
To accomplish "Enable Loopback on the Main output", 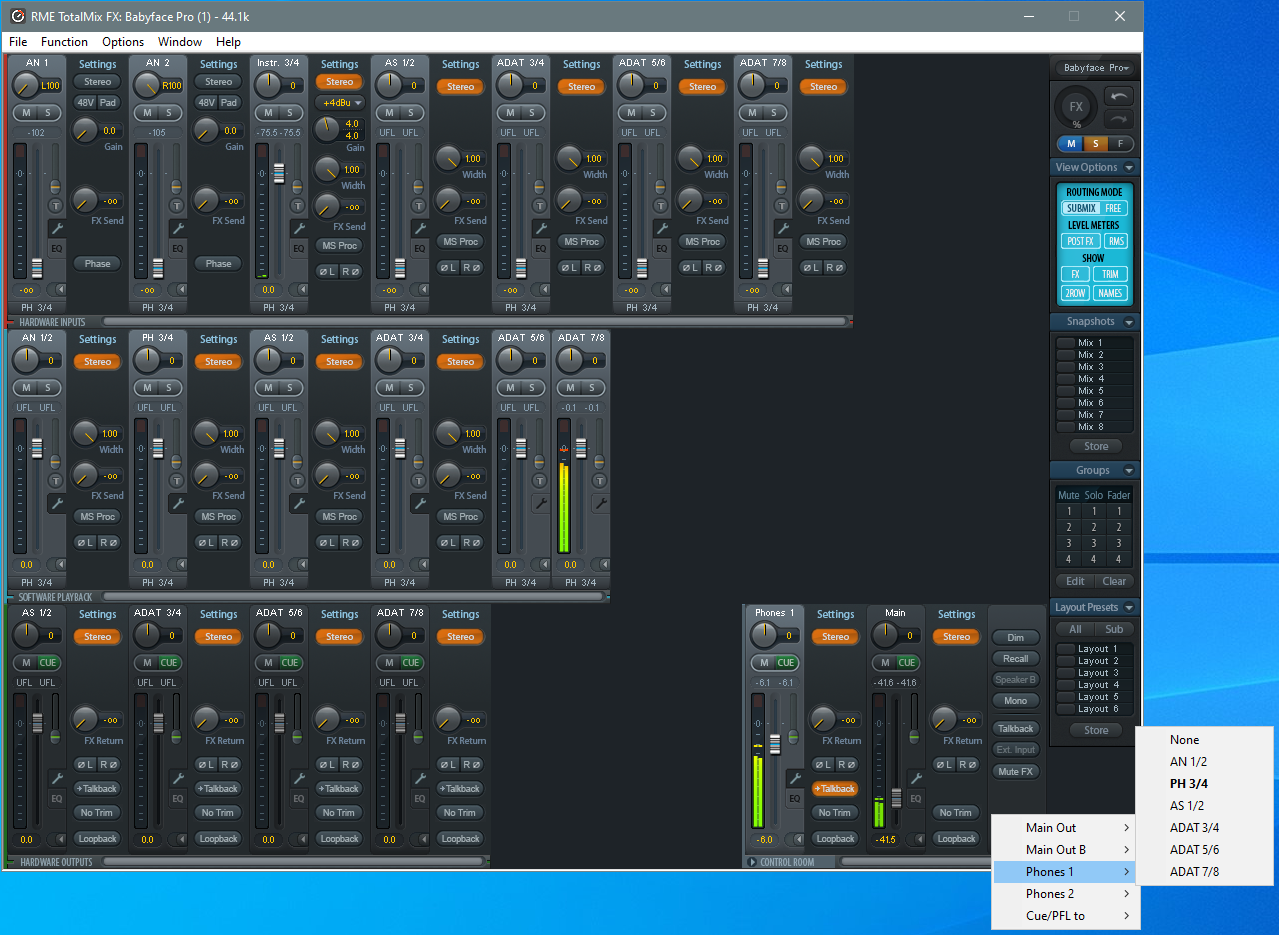I will click(956, 838).
